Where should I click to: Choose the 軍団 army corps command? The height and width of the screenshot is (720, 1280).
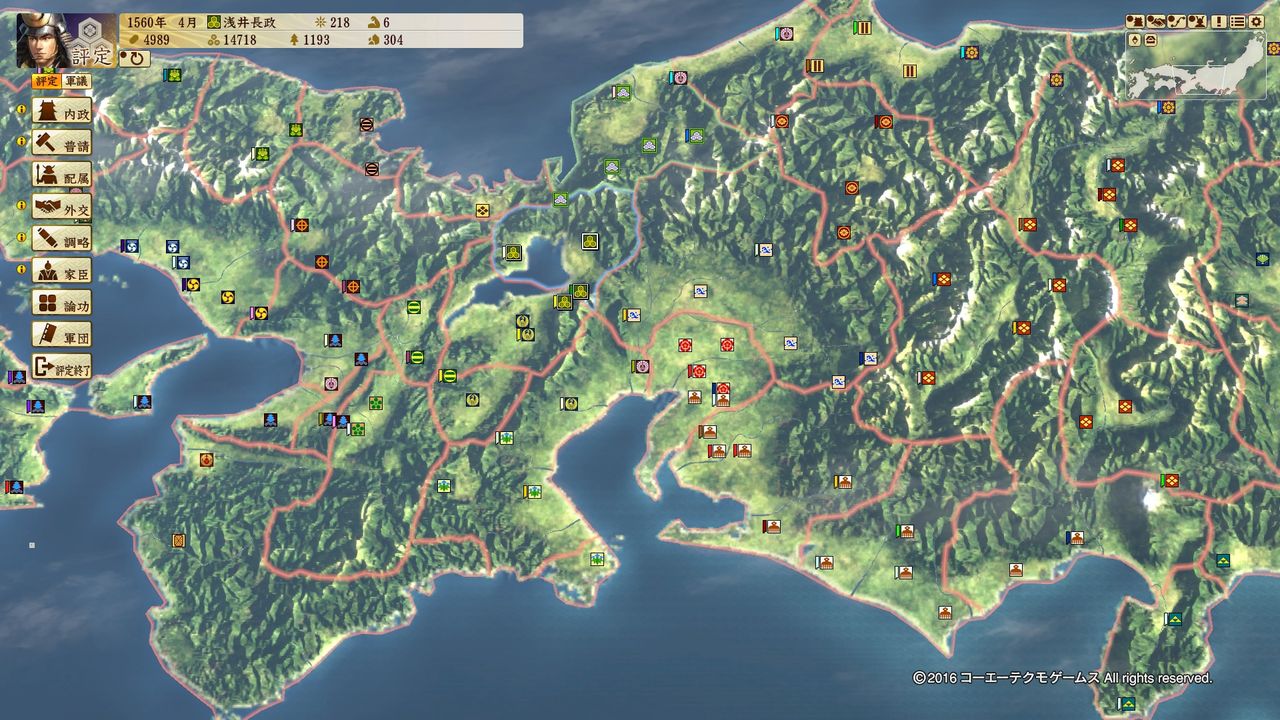point(62,334)
